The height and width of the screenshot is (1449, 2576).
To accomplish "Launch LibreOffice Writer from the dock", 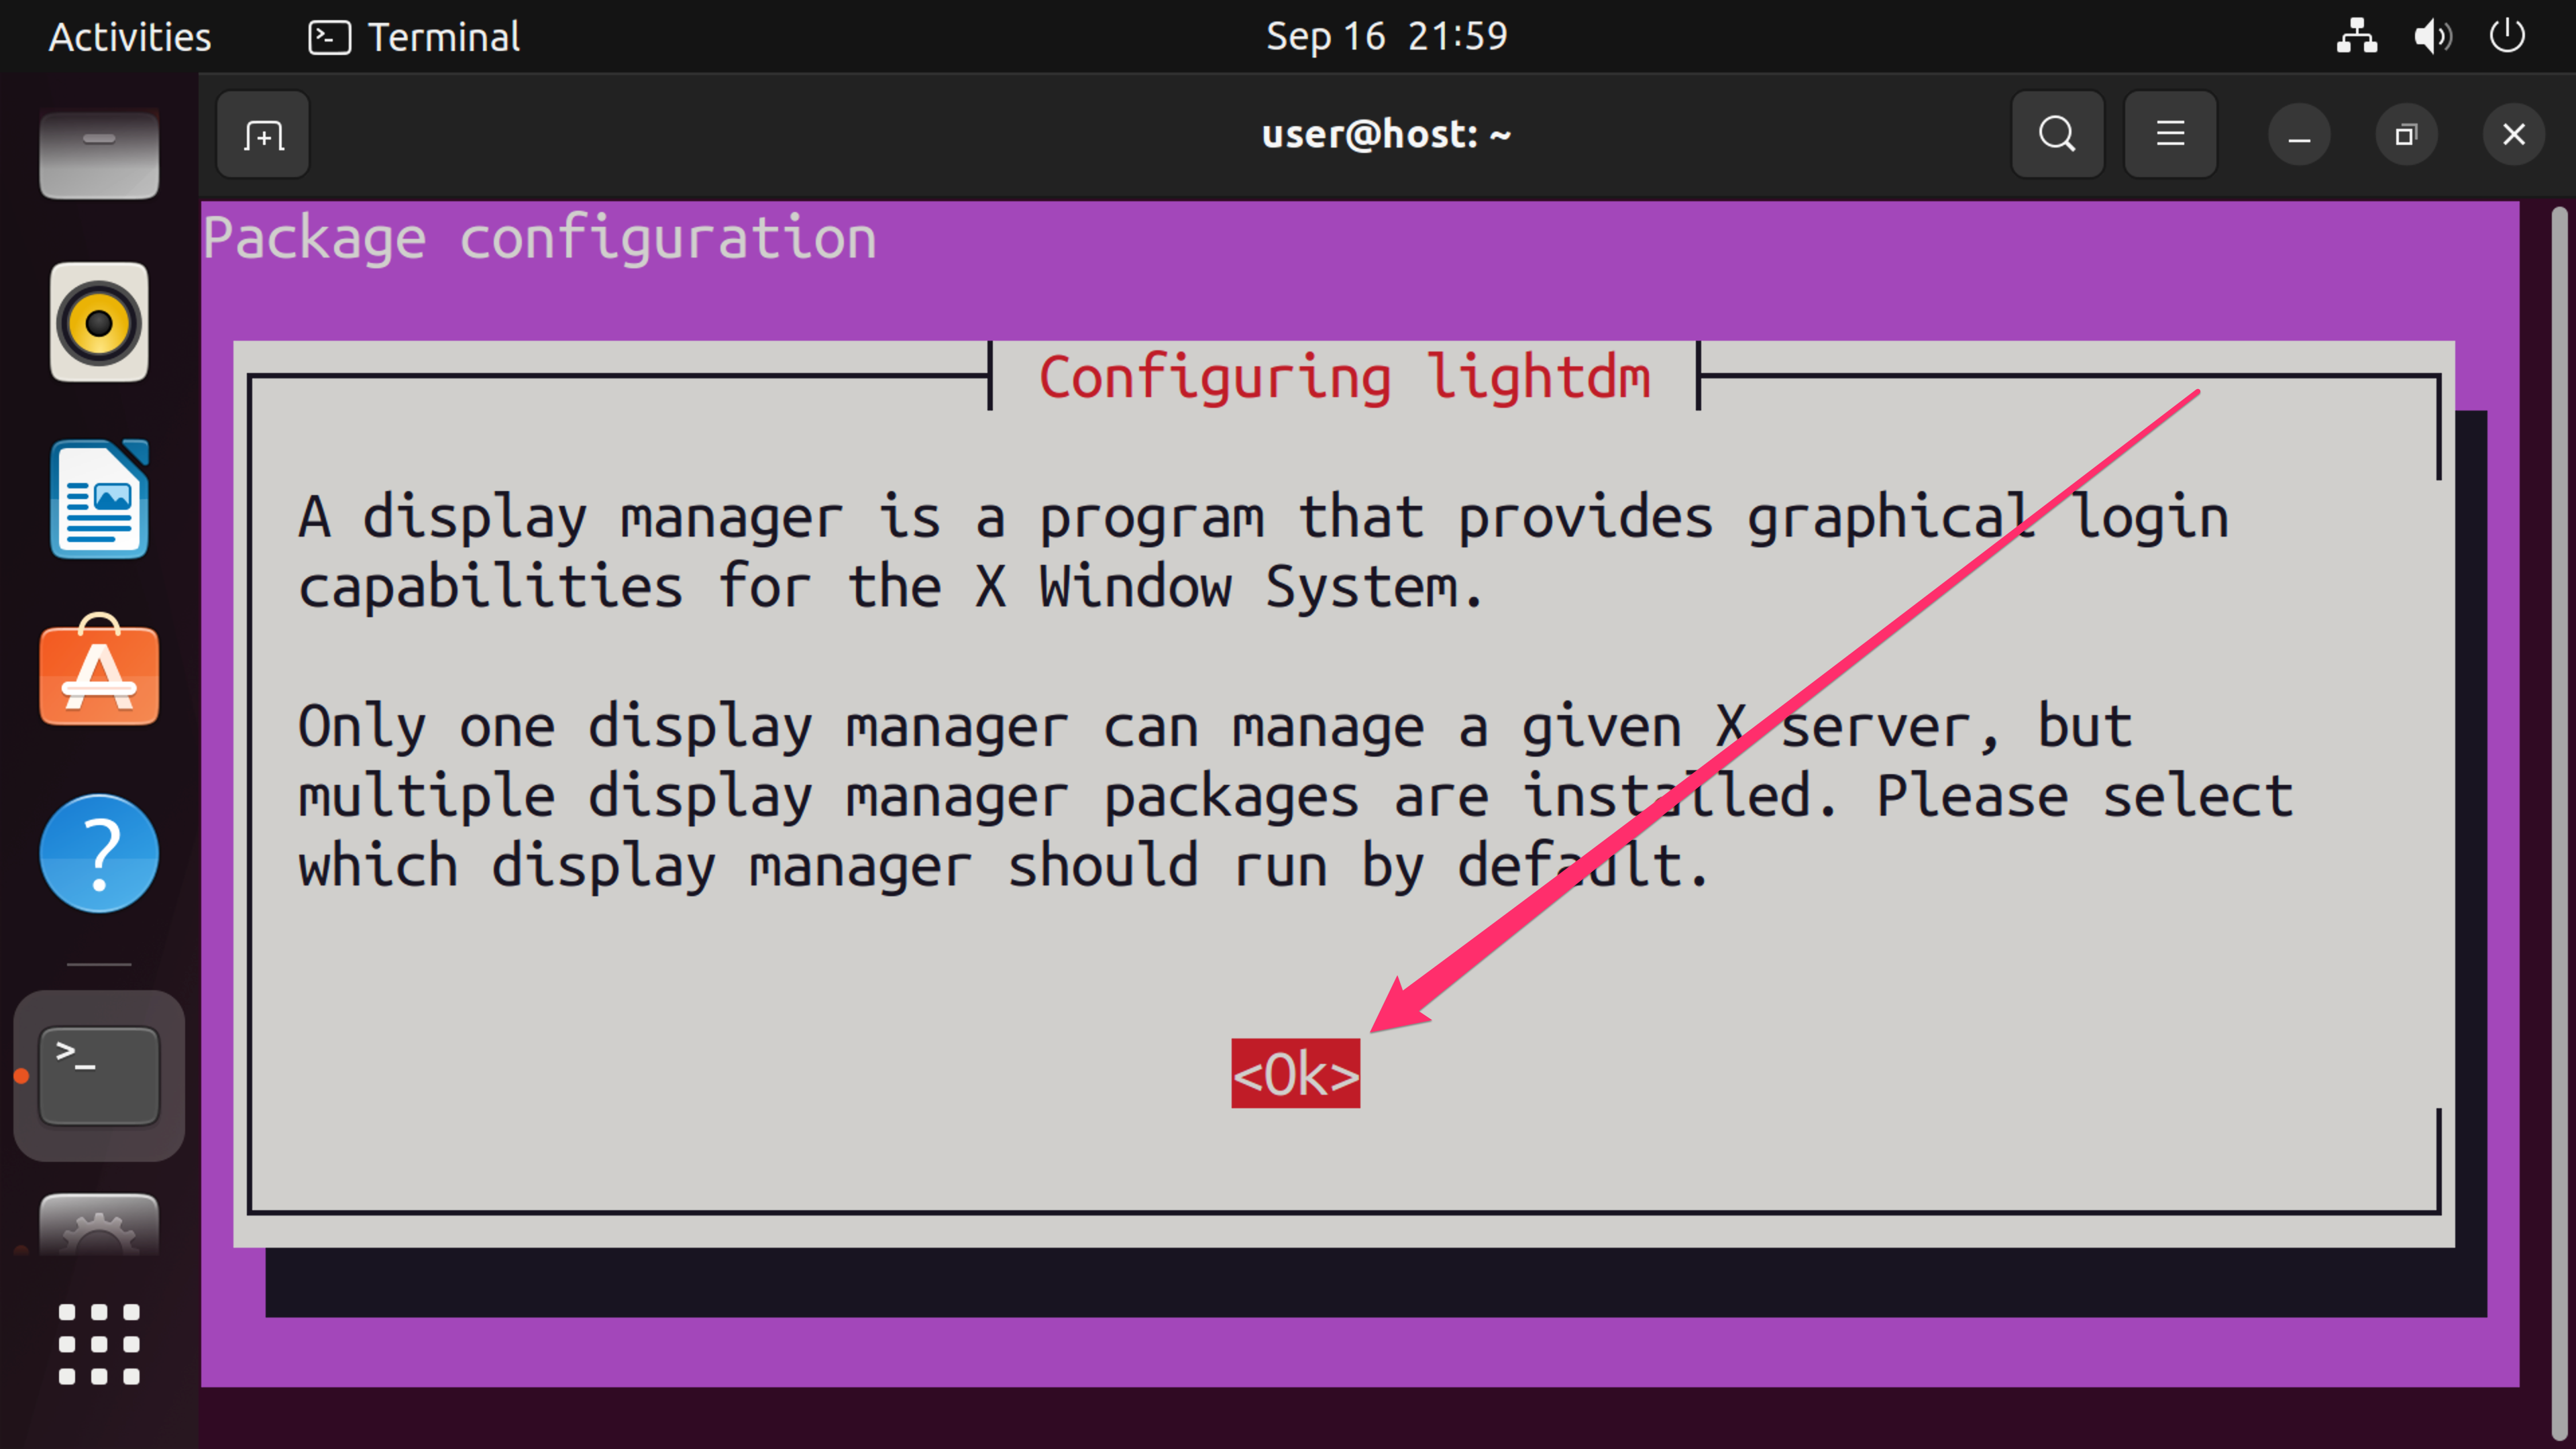I will [x=99, y=498].
